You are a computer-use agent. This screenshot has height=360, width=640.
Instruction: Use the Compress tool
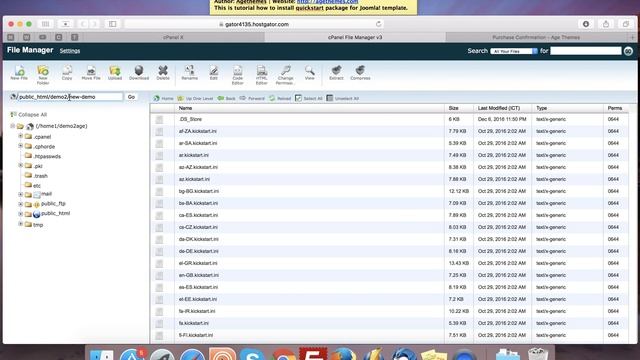[x=360, y=73]
